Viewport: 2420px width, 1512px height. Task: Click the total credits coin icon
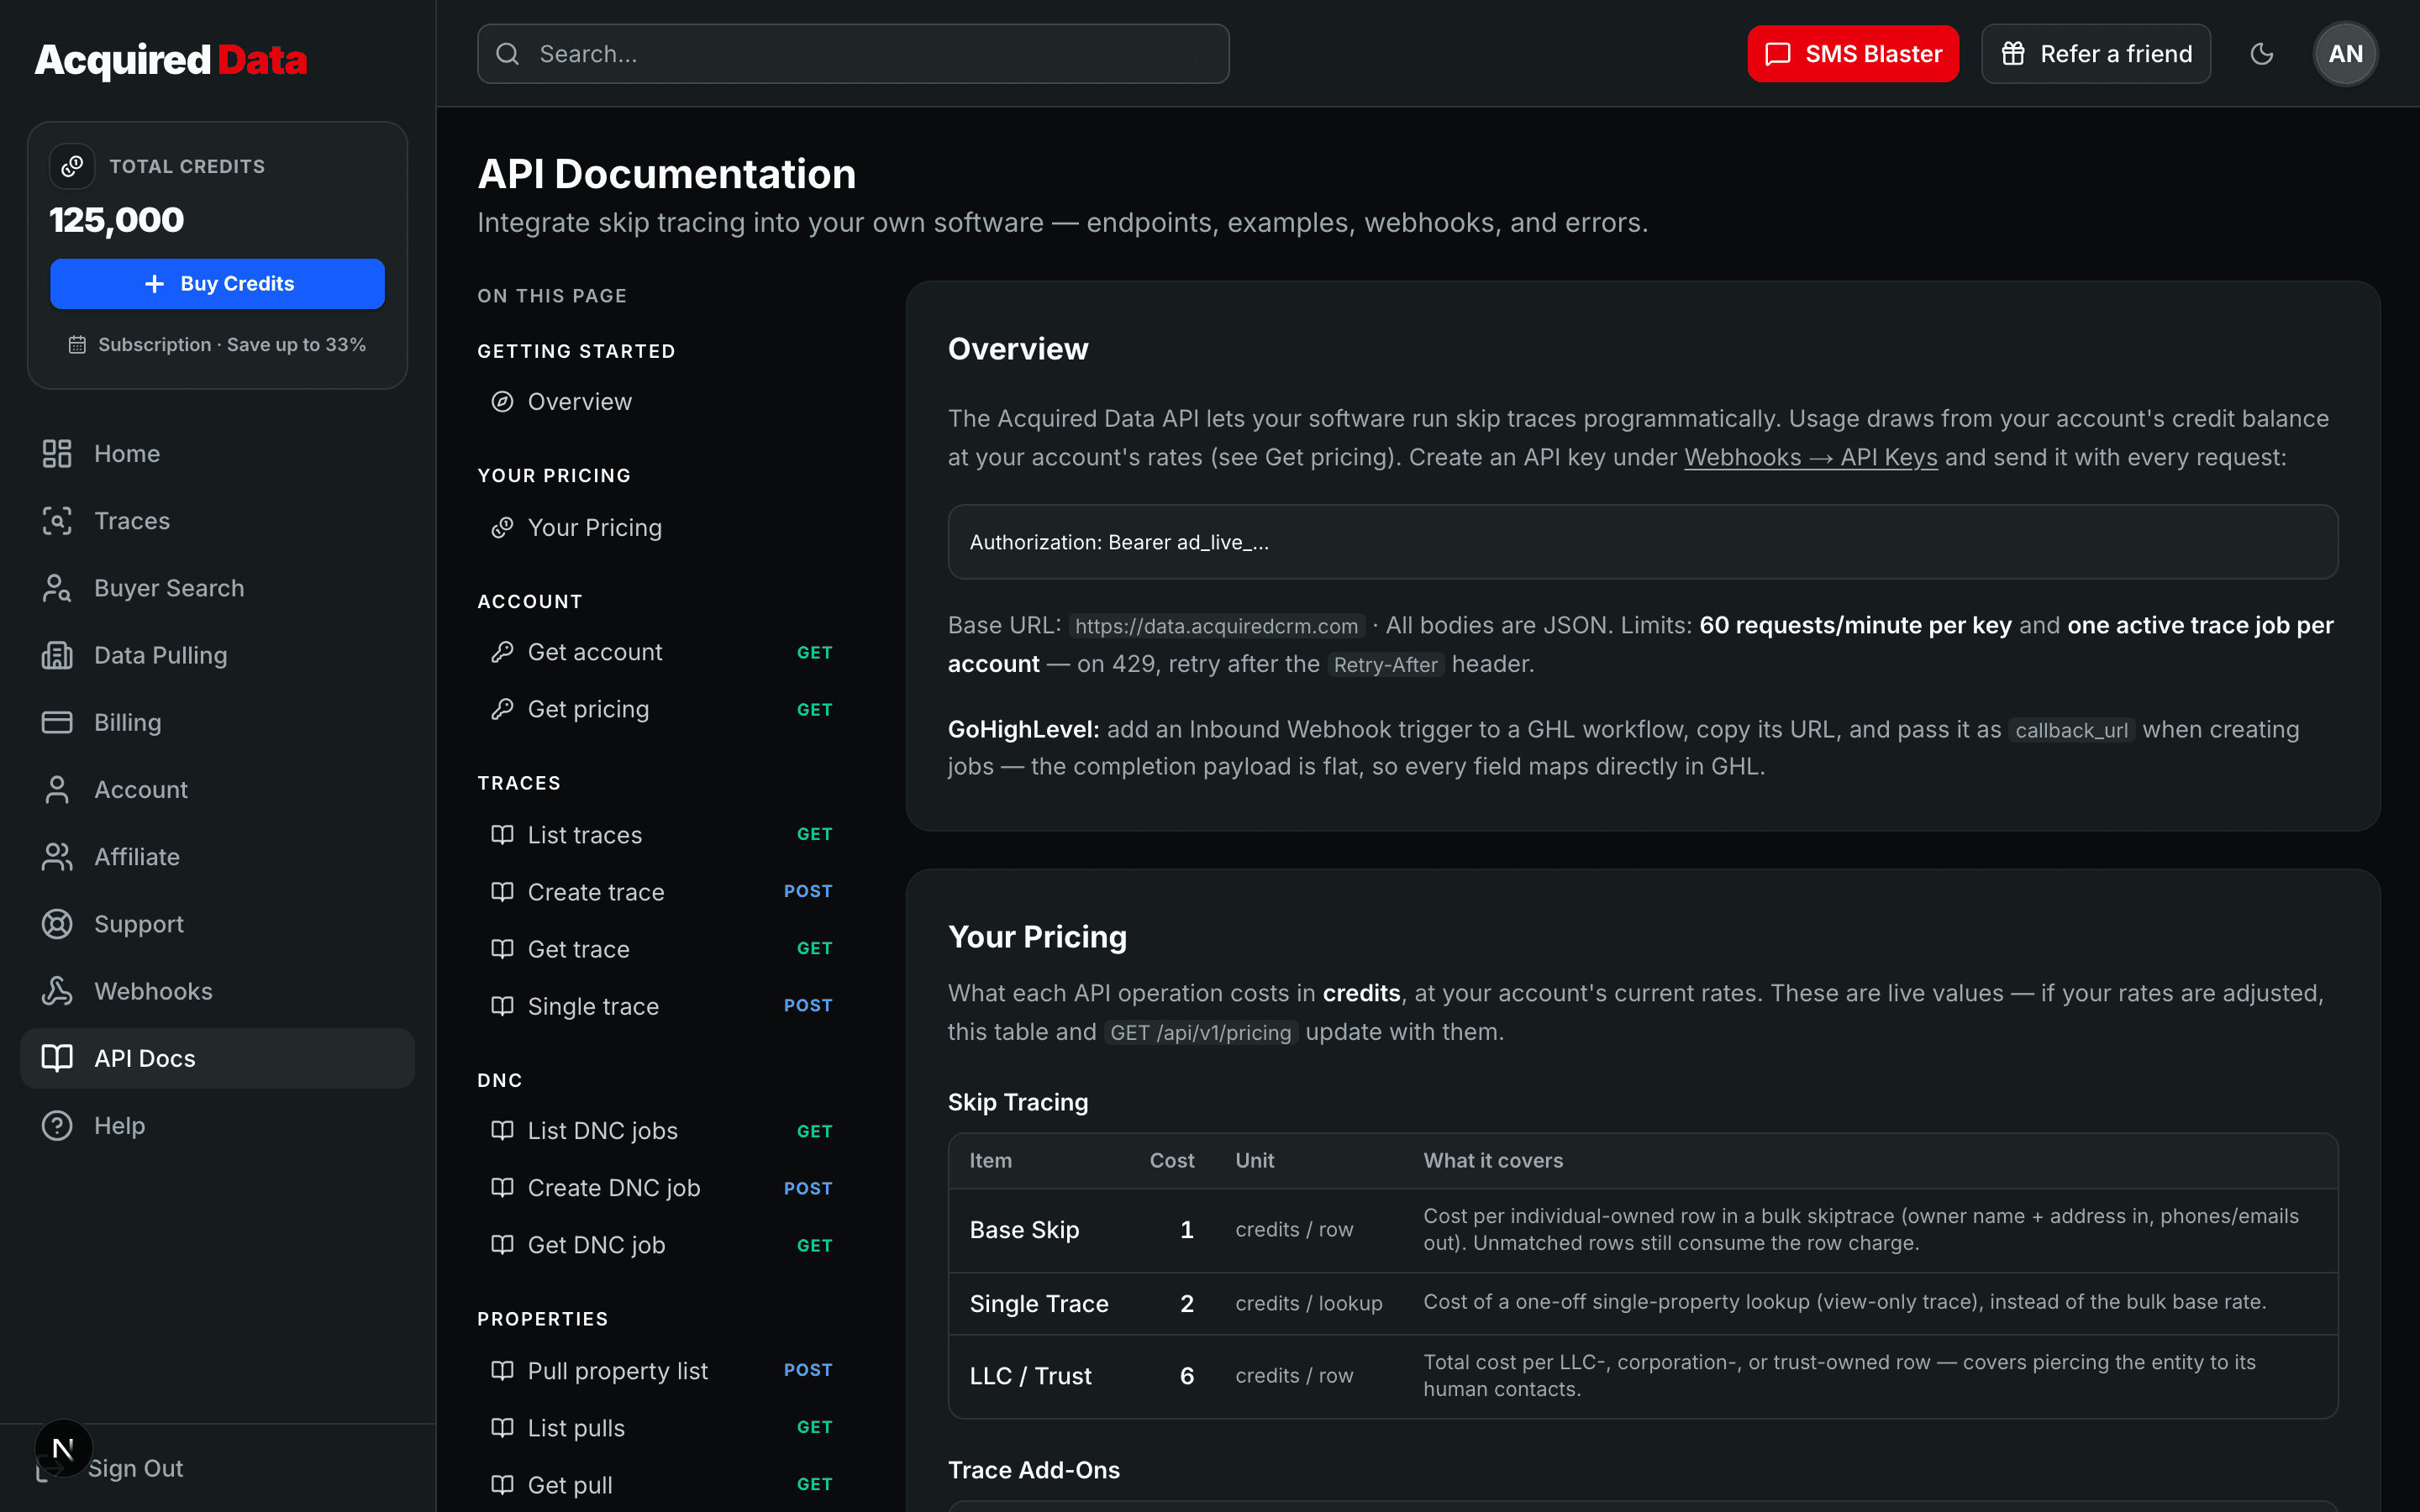pos(72,166)
